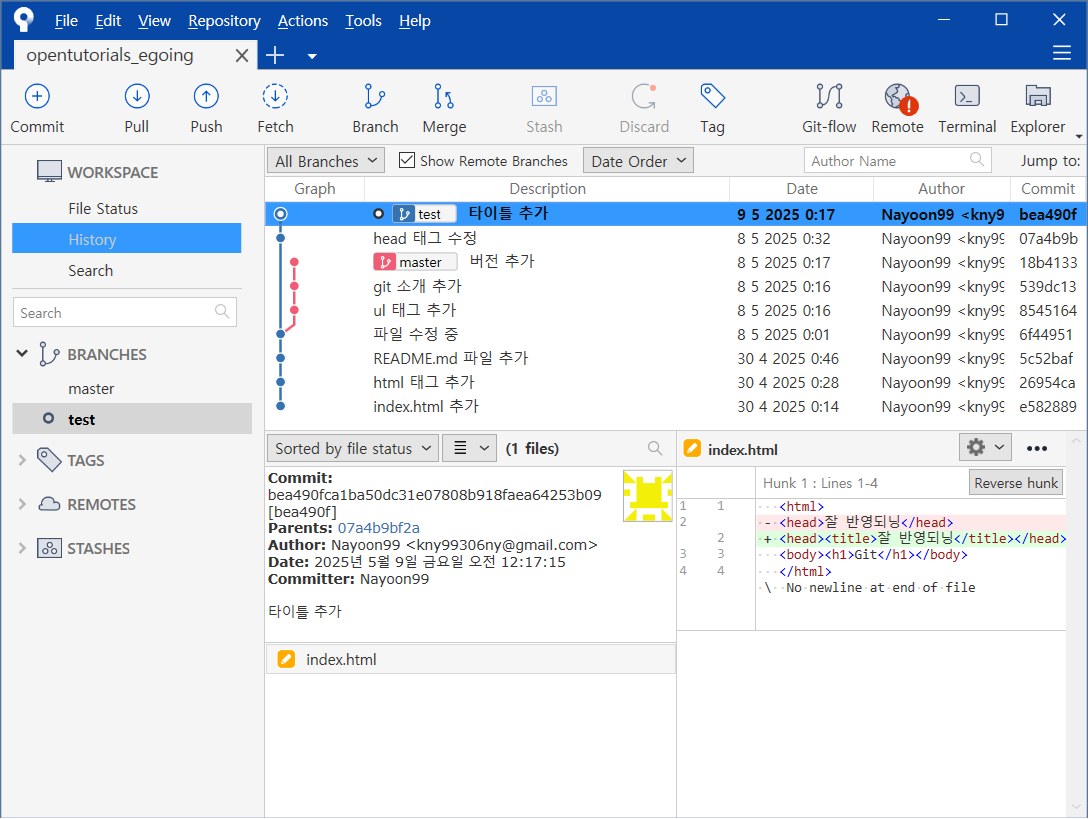Open the All Branches dropdown
Screen dimensions: 1088x819
click(x=325, y=161)
